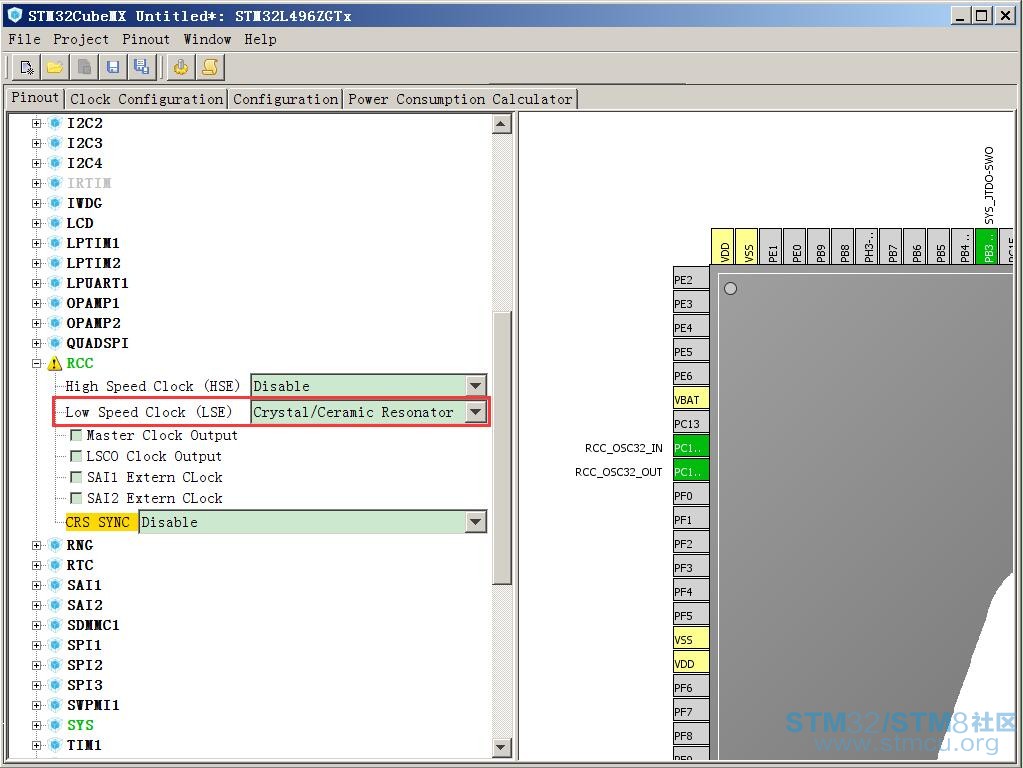Click the peripheral tree scroll-down arrow
The image size is (1023, 768).
point(501,747)
